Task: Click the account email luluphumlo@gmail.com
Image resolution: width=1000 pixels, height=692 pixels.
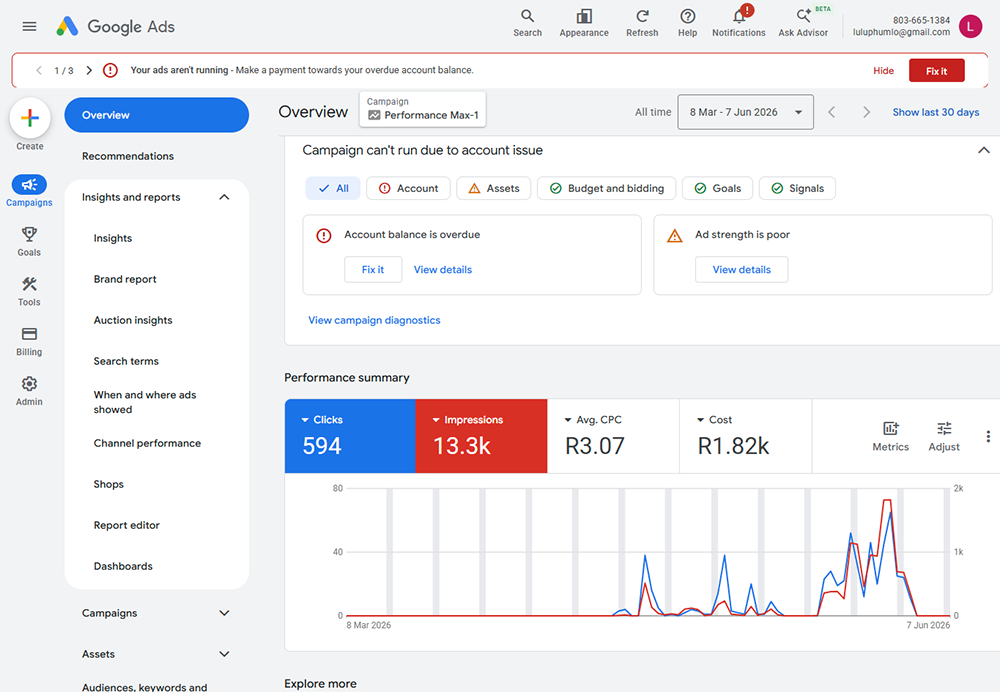Action: coord(901,32)
